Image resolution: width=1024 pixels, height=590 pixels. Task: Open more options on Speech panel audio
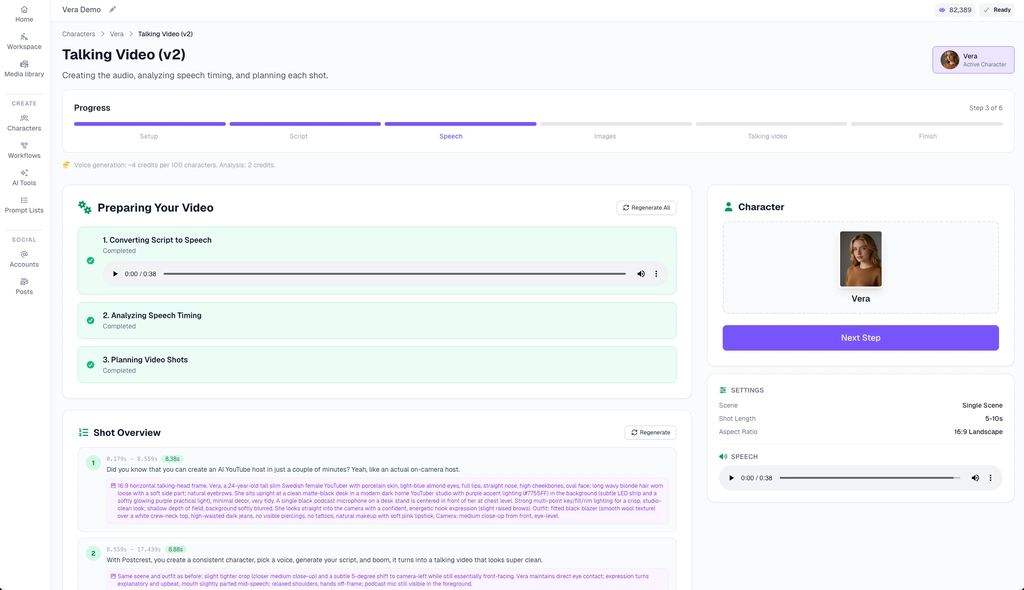click(991, 478)
